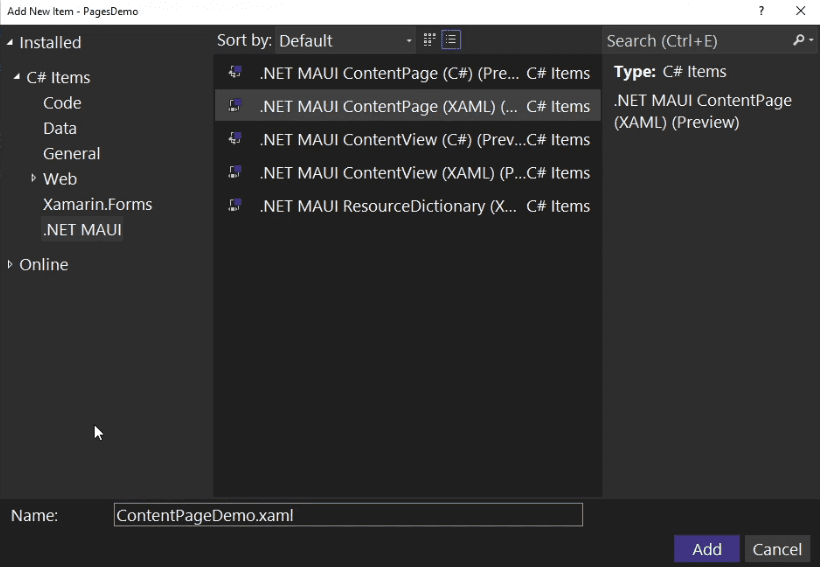The height and width of the screenshot is (567, 820).
Task: Open the Sort by Default dropdown
Action: tap(345, 41)
